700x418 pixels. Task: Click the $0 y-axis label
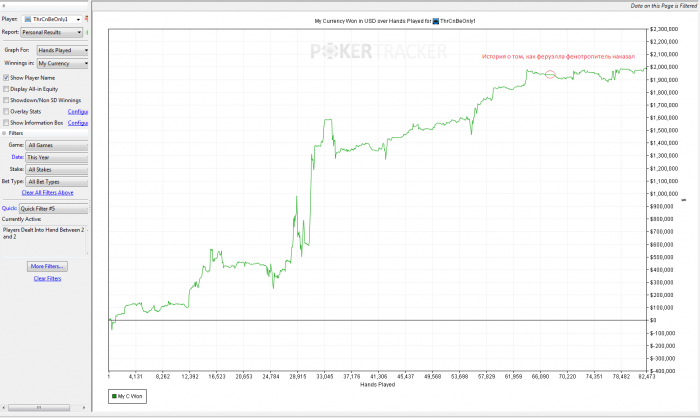point(653,320)
